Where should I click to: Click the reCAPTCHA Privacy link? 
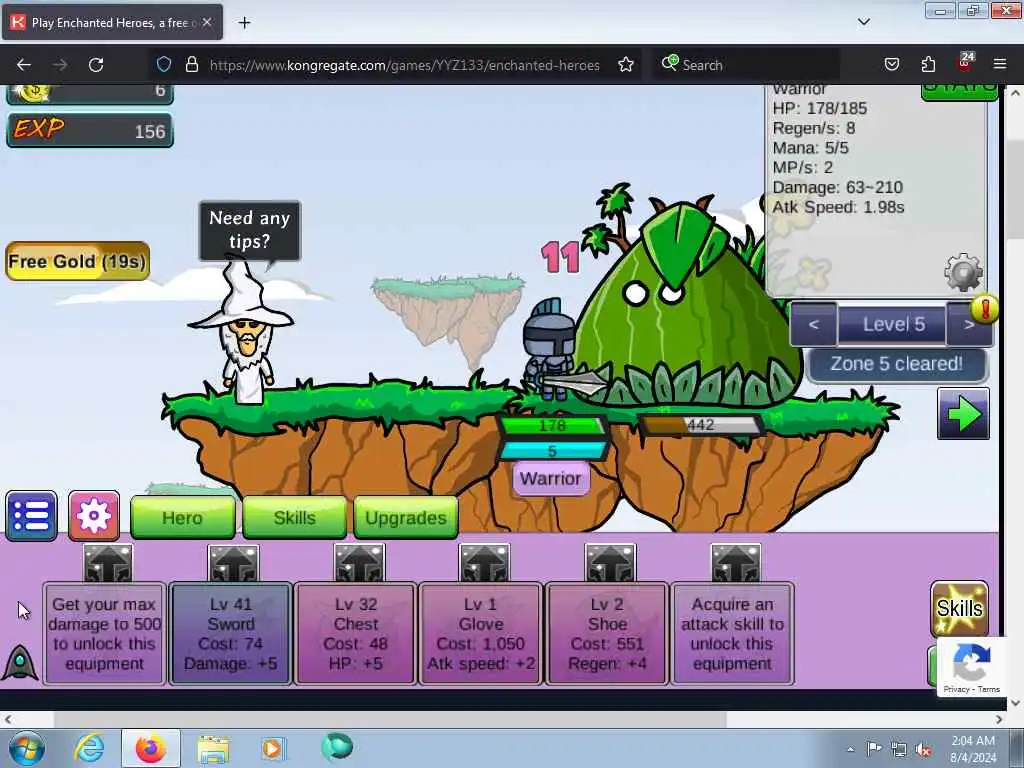956,689
